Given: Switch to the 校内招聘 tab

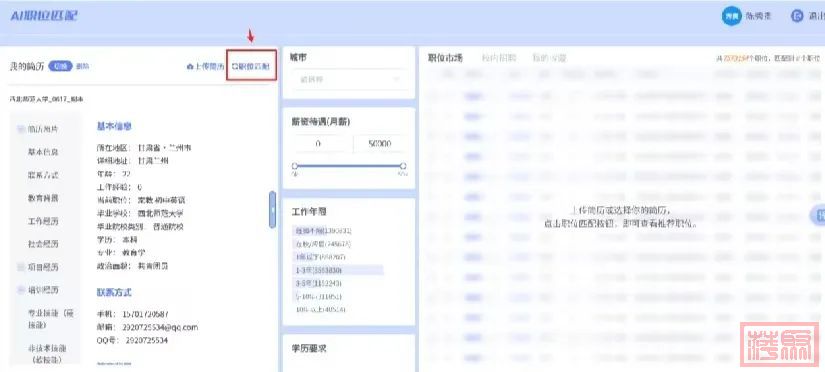Looking at the screenshot, I should pyautogui.click(x=498, y=58).
